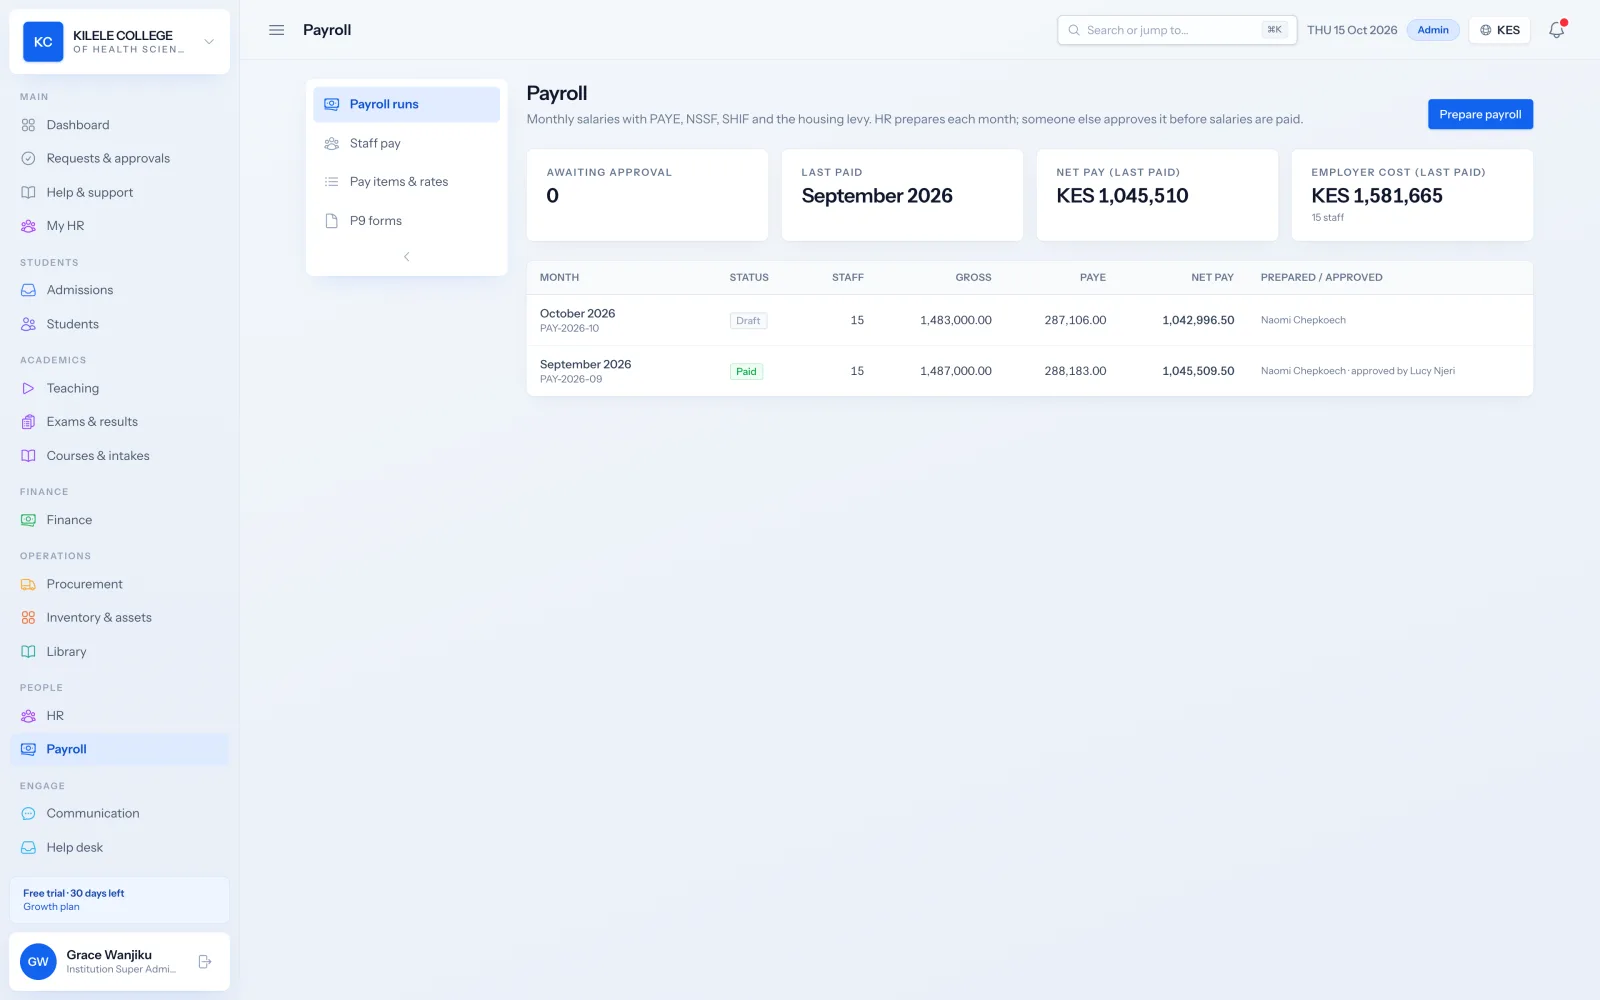Click the My HR people icon
Screen dimensions: 1600x1000
[28, 226]
